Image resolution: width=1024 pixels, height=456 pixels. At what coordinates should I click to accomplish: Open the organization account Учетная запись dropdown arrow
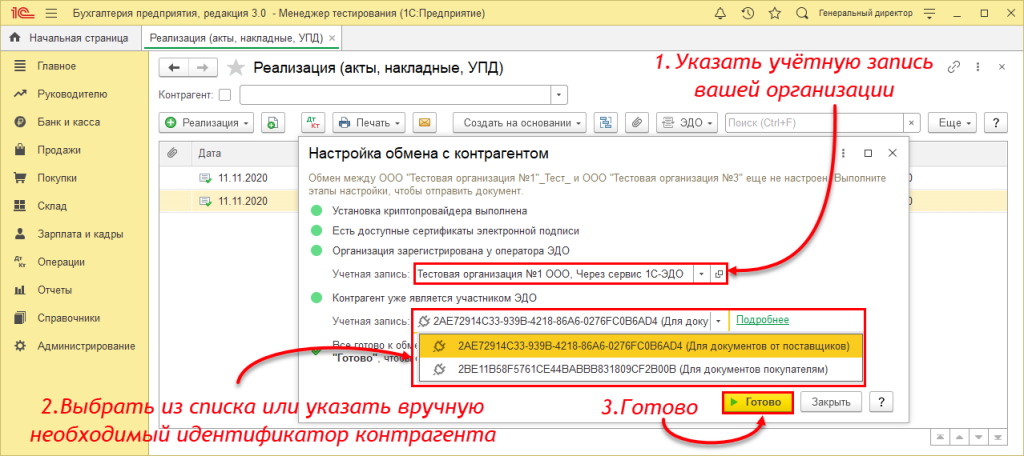click(x=701, y=274)
